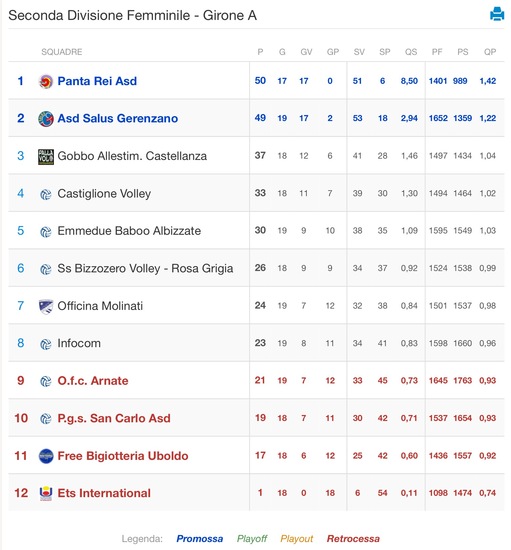Click the Gobbo Allestim. Castellanza logo
The height and width of the screenshot is (550, 511).
click(46, 156)
